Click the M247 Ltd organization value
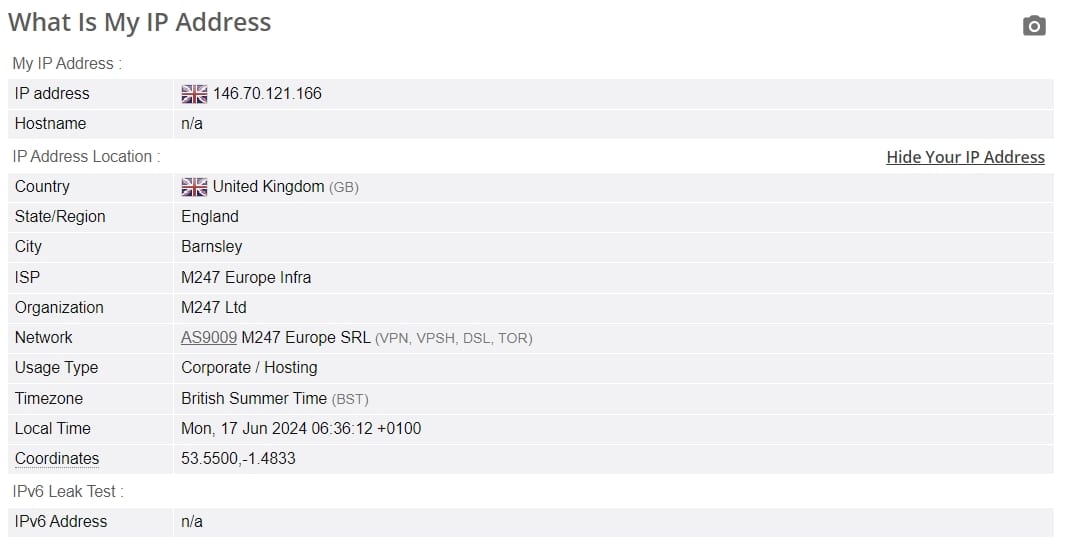 pos(214,308)
